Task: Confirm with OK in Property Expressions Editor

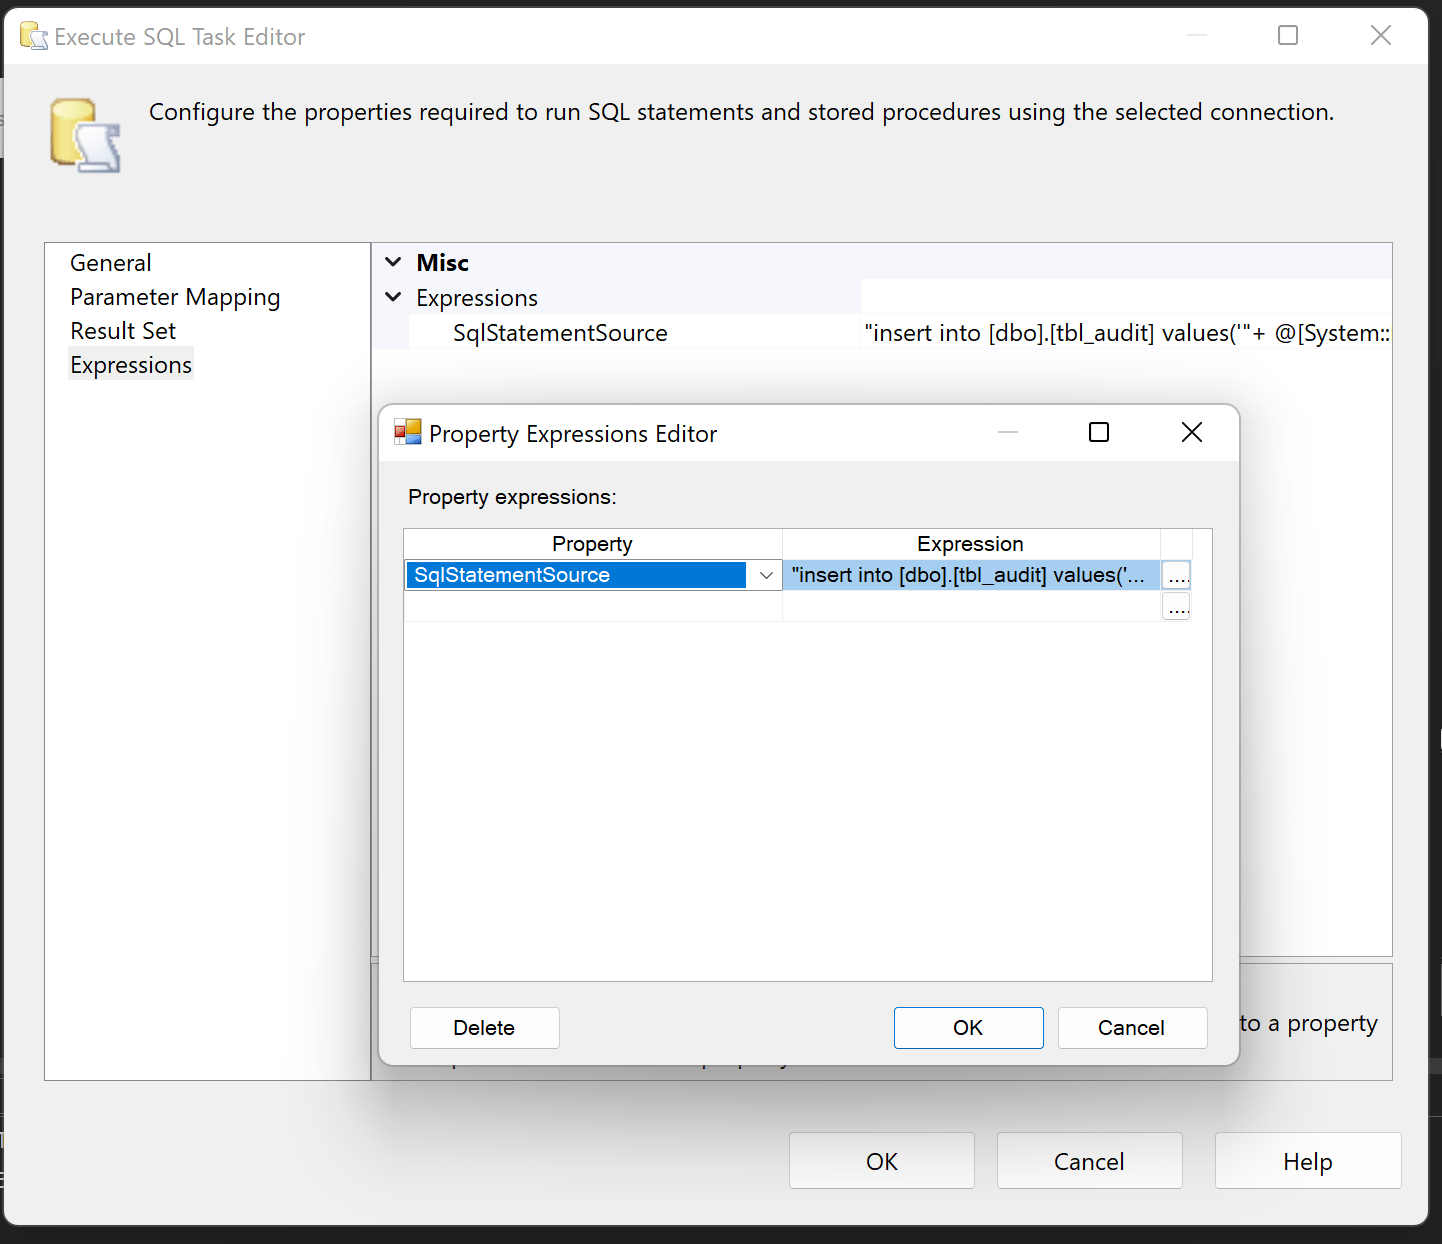Action: click(968, 1028)
